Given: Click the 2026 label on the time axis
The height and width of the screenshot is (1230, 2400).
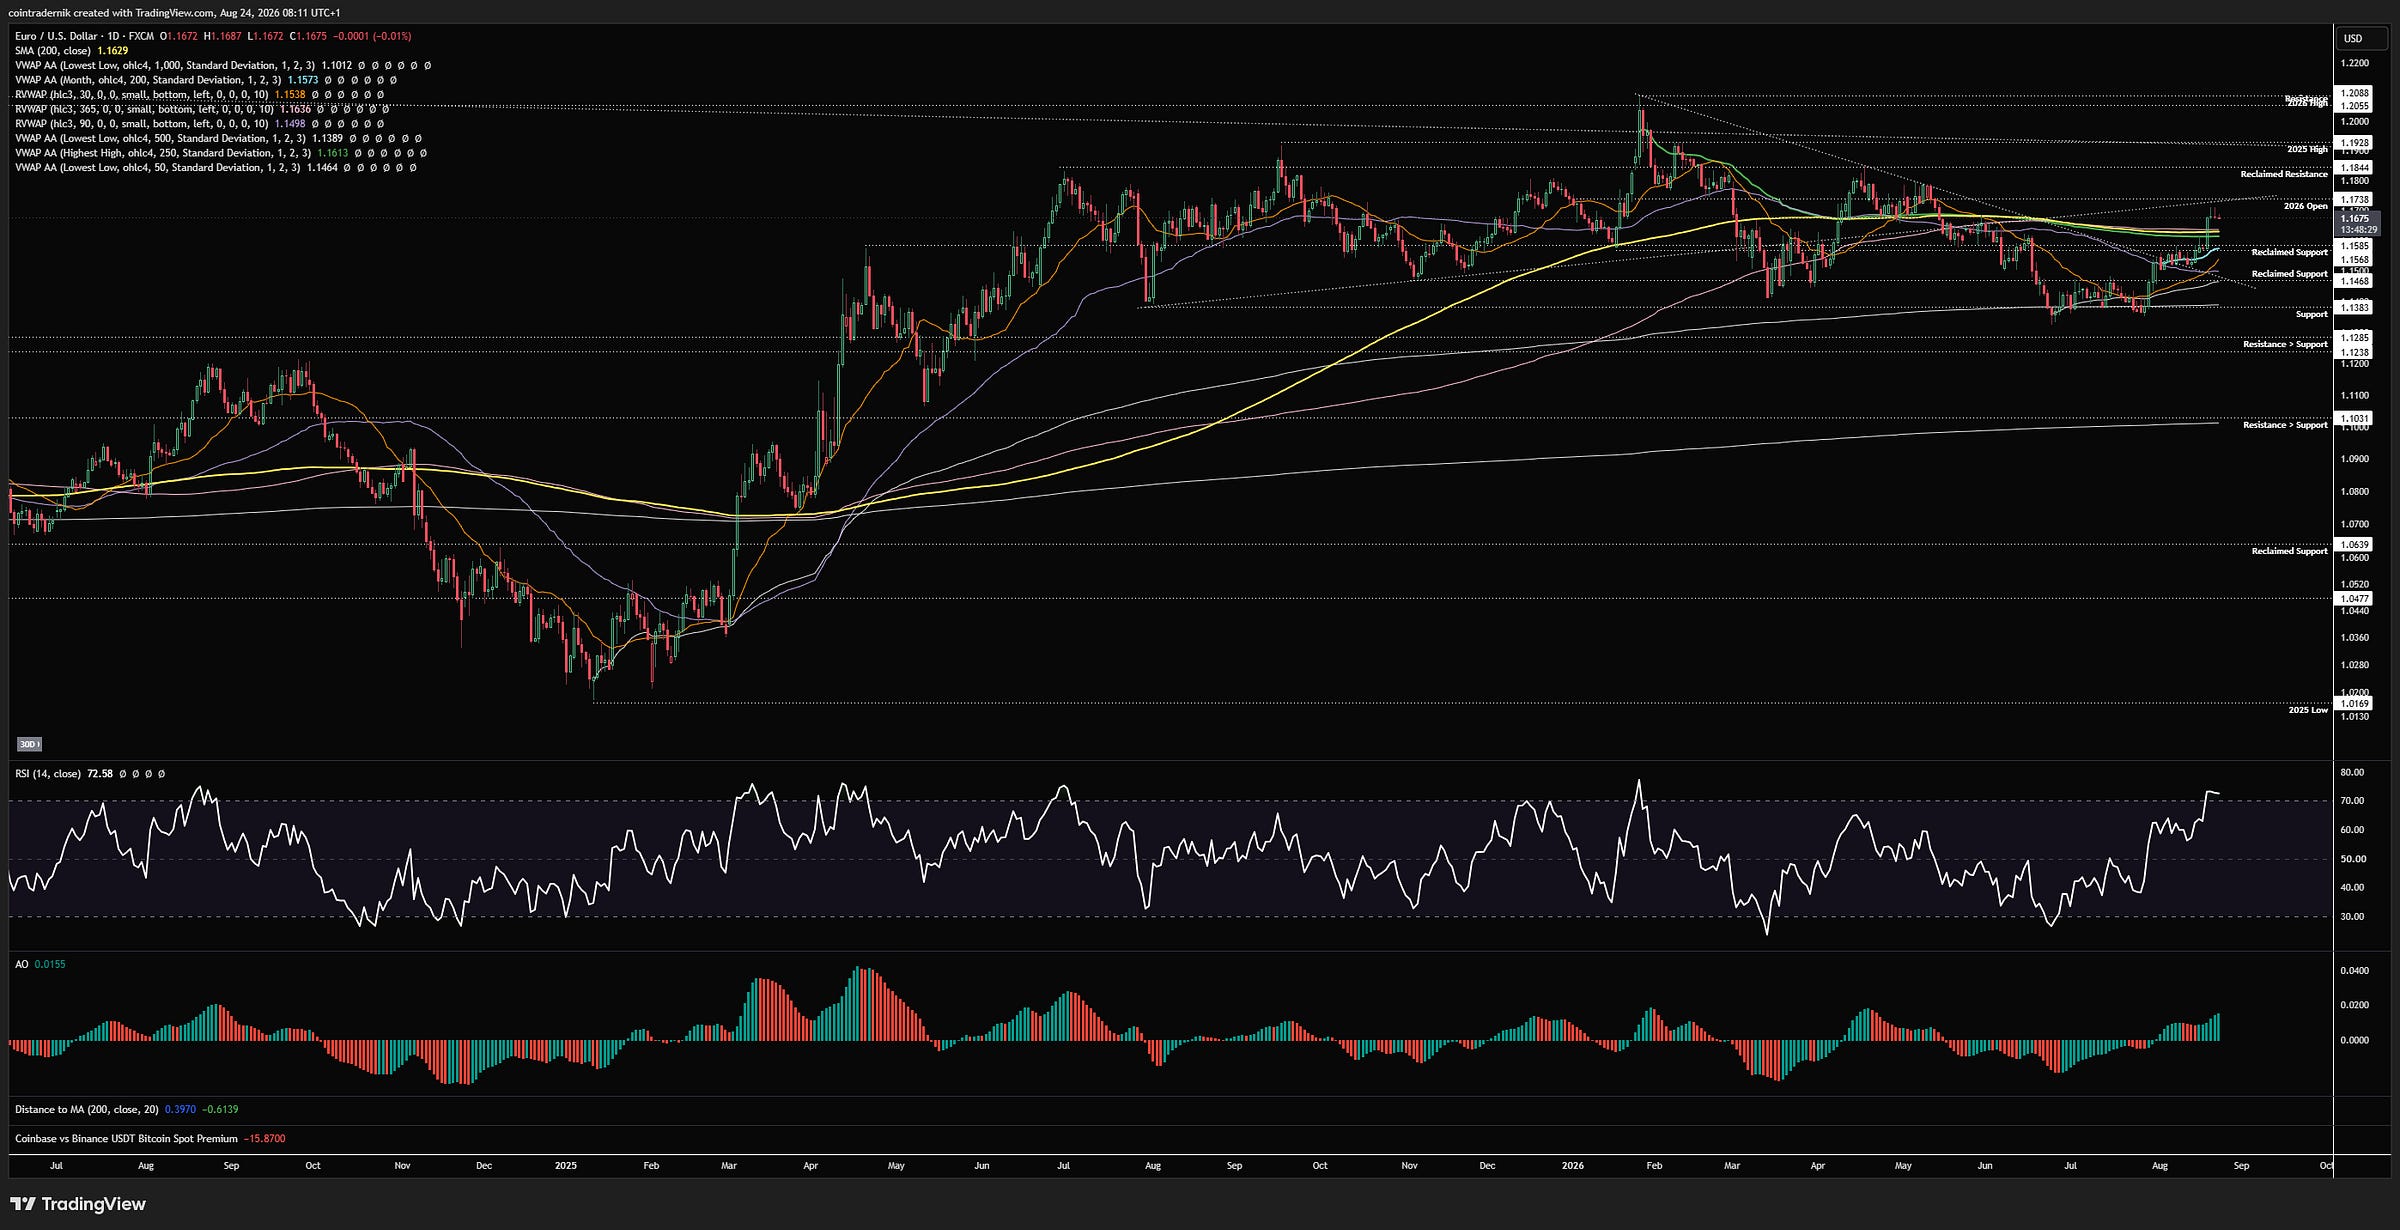Looking at the screenshot, I should click(1572, 1166).
